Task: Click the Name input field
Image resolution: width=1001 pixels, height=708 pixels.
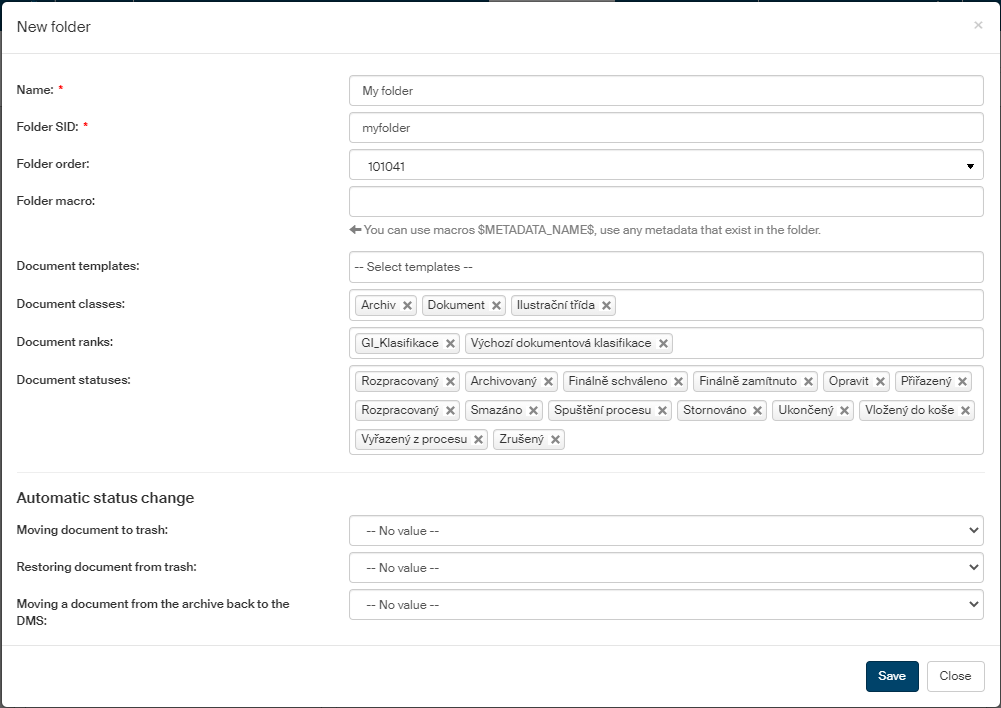Action: pos(666,91)
